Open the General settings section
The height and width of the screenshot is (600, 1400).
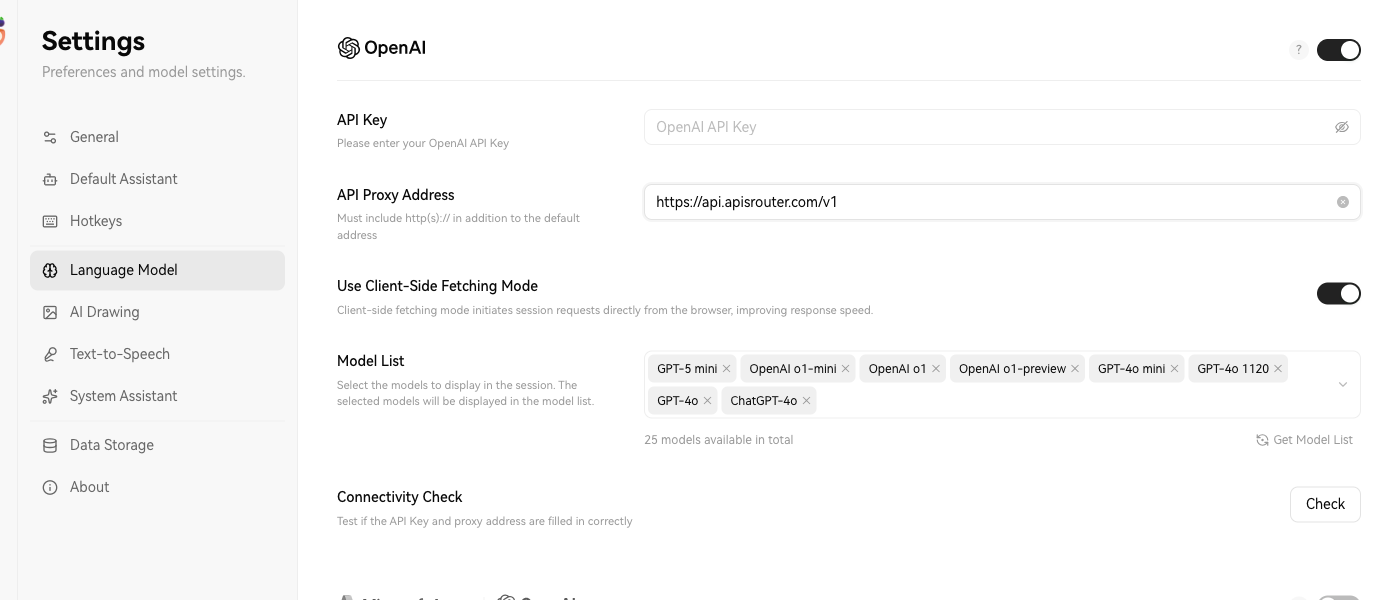tap(158, 137)
